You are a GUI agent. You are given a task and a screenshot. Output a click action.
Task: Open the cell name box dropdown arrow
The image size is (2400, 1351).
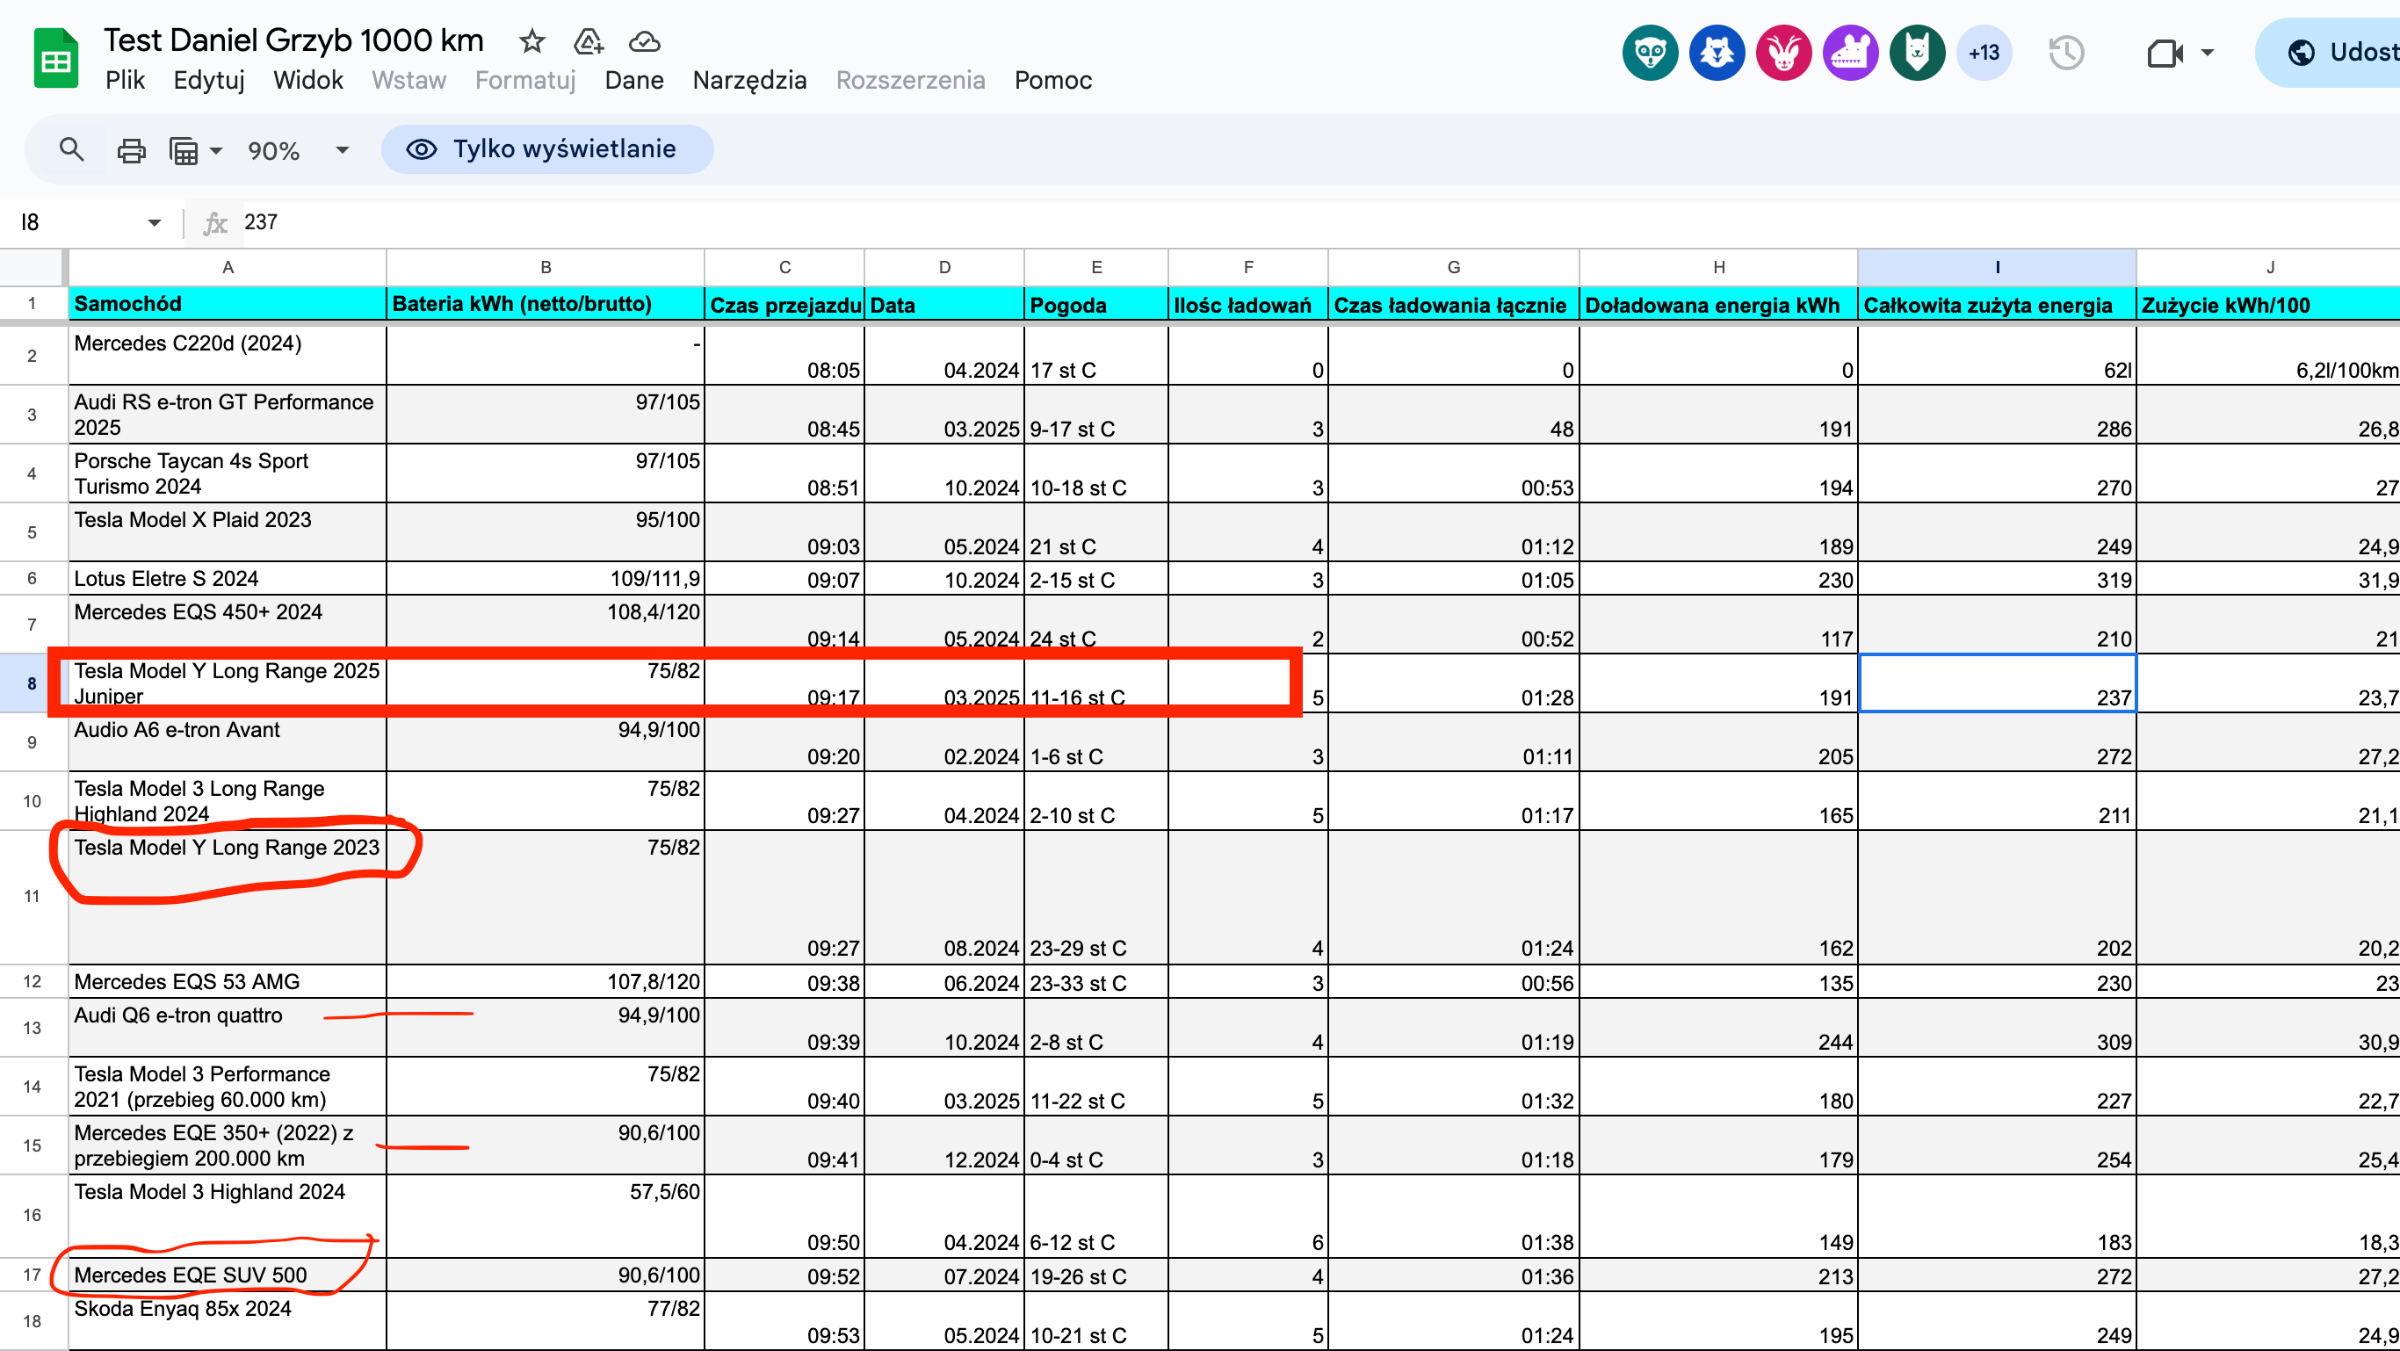click(154, 223)
